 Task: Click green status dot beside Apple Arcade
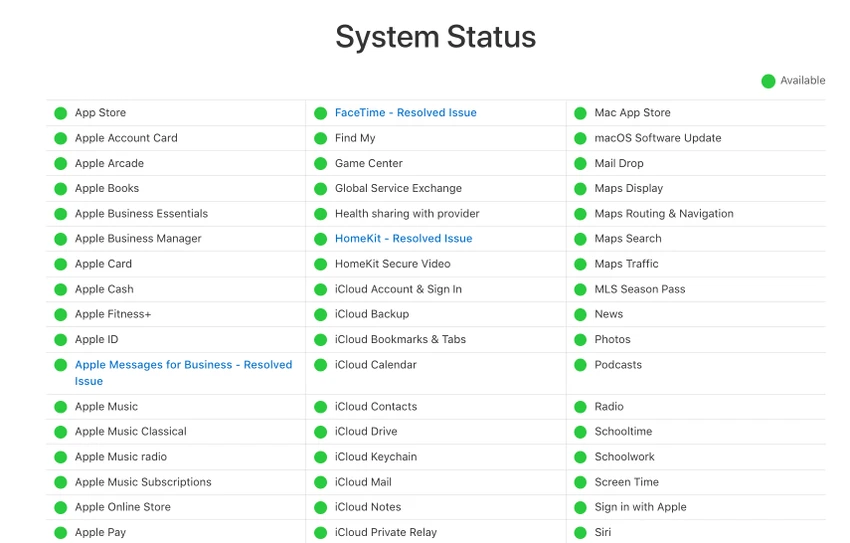(61, 164)
